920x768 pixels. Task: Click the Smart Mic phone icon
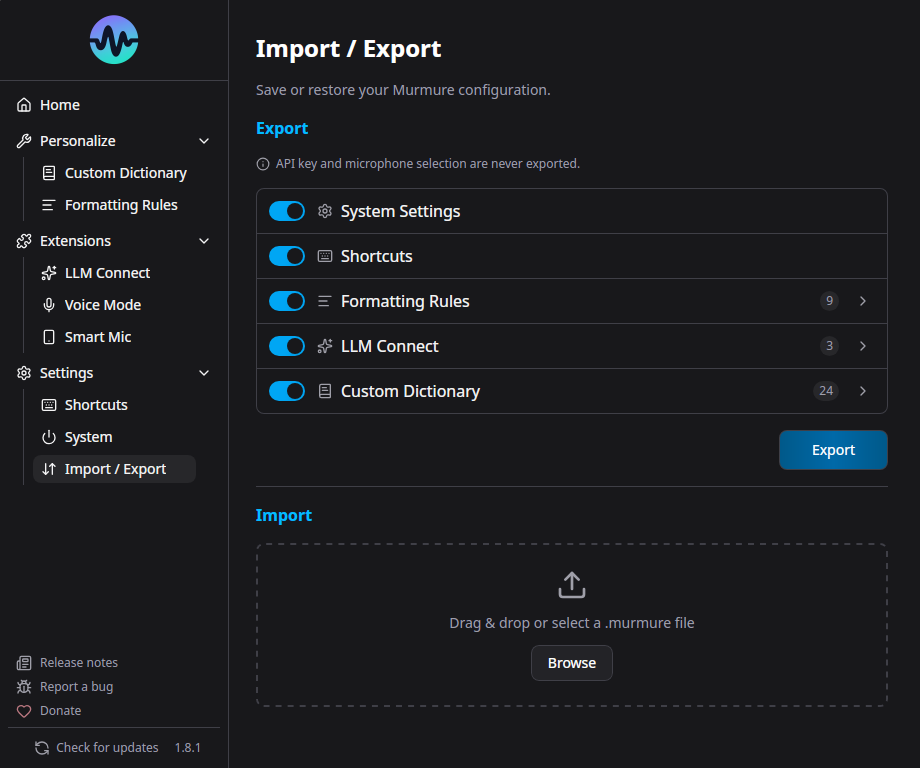click(48, 336)
